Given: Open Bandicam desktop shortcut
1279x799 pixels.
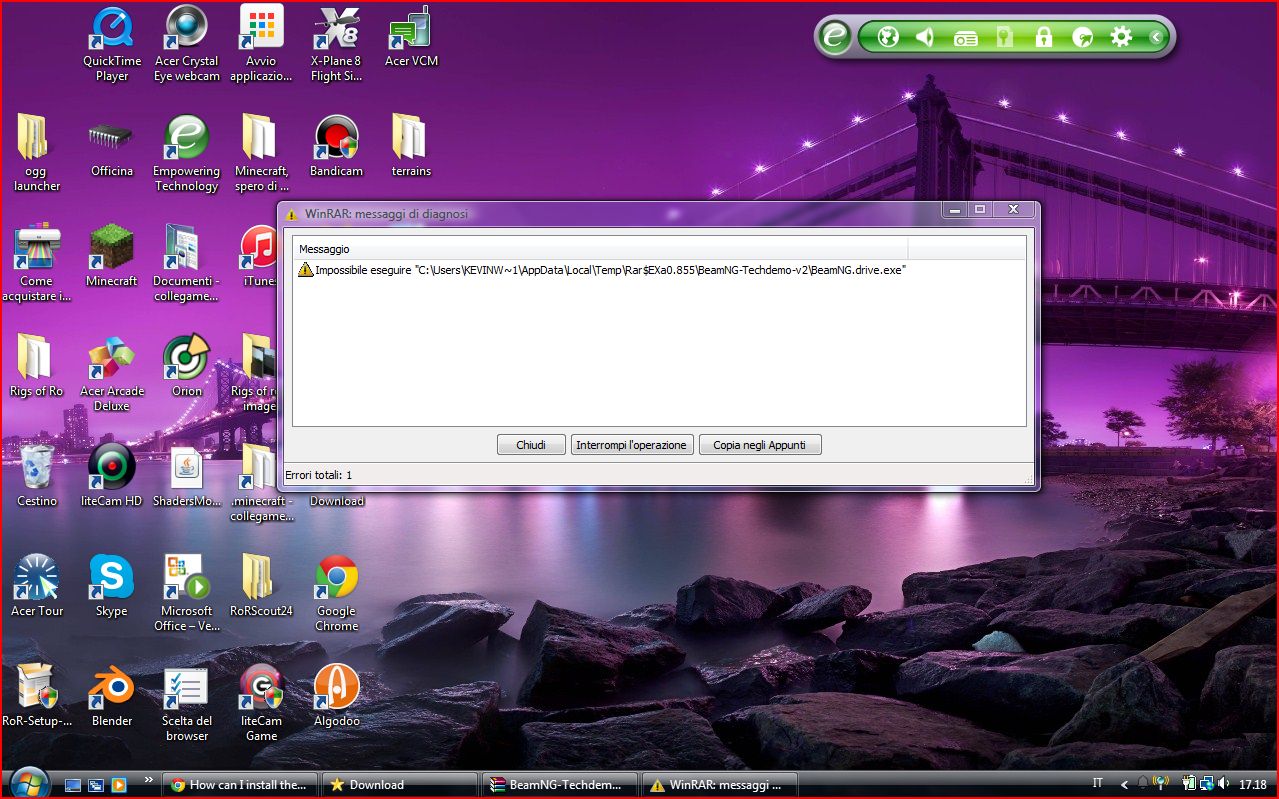Looking at the screenshot, I should 337,146.
